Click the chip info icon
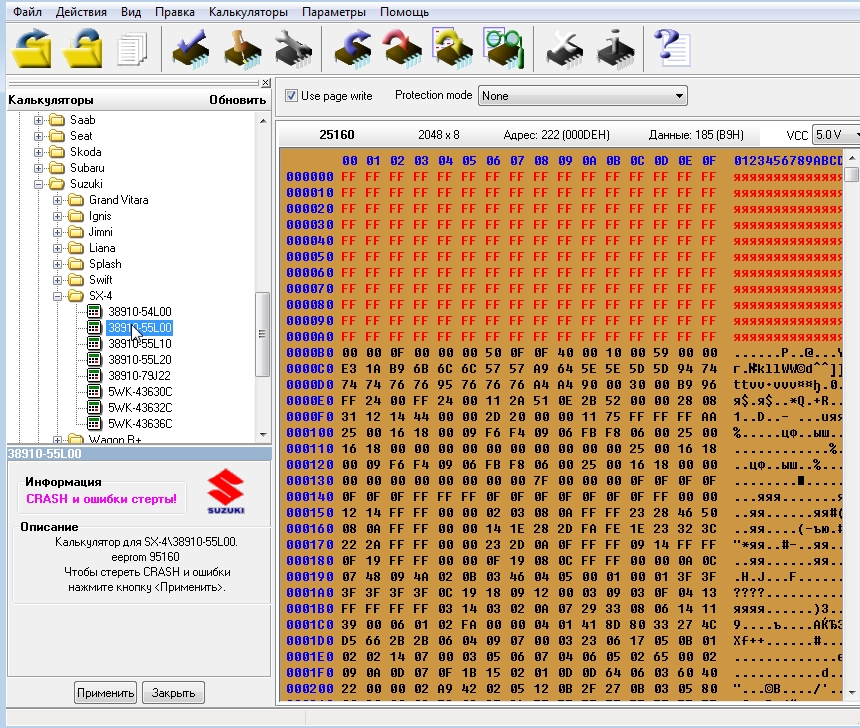Screen dimensions: 860x728 (615, 49)
